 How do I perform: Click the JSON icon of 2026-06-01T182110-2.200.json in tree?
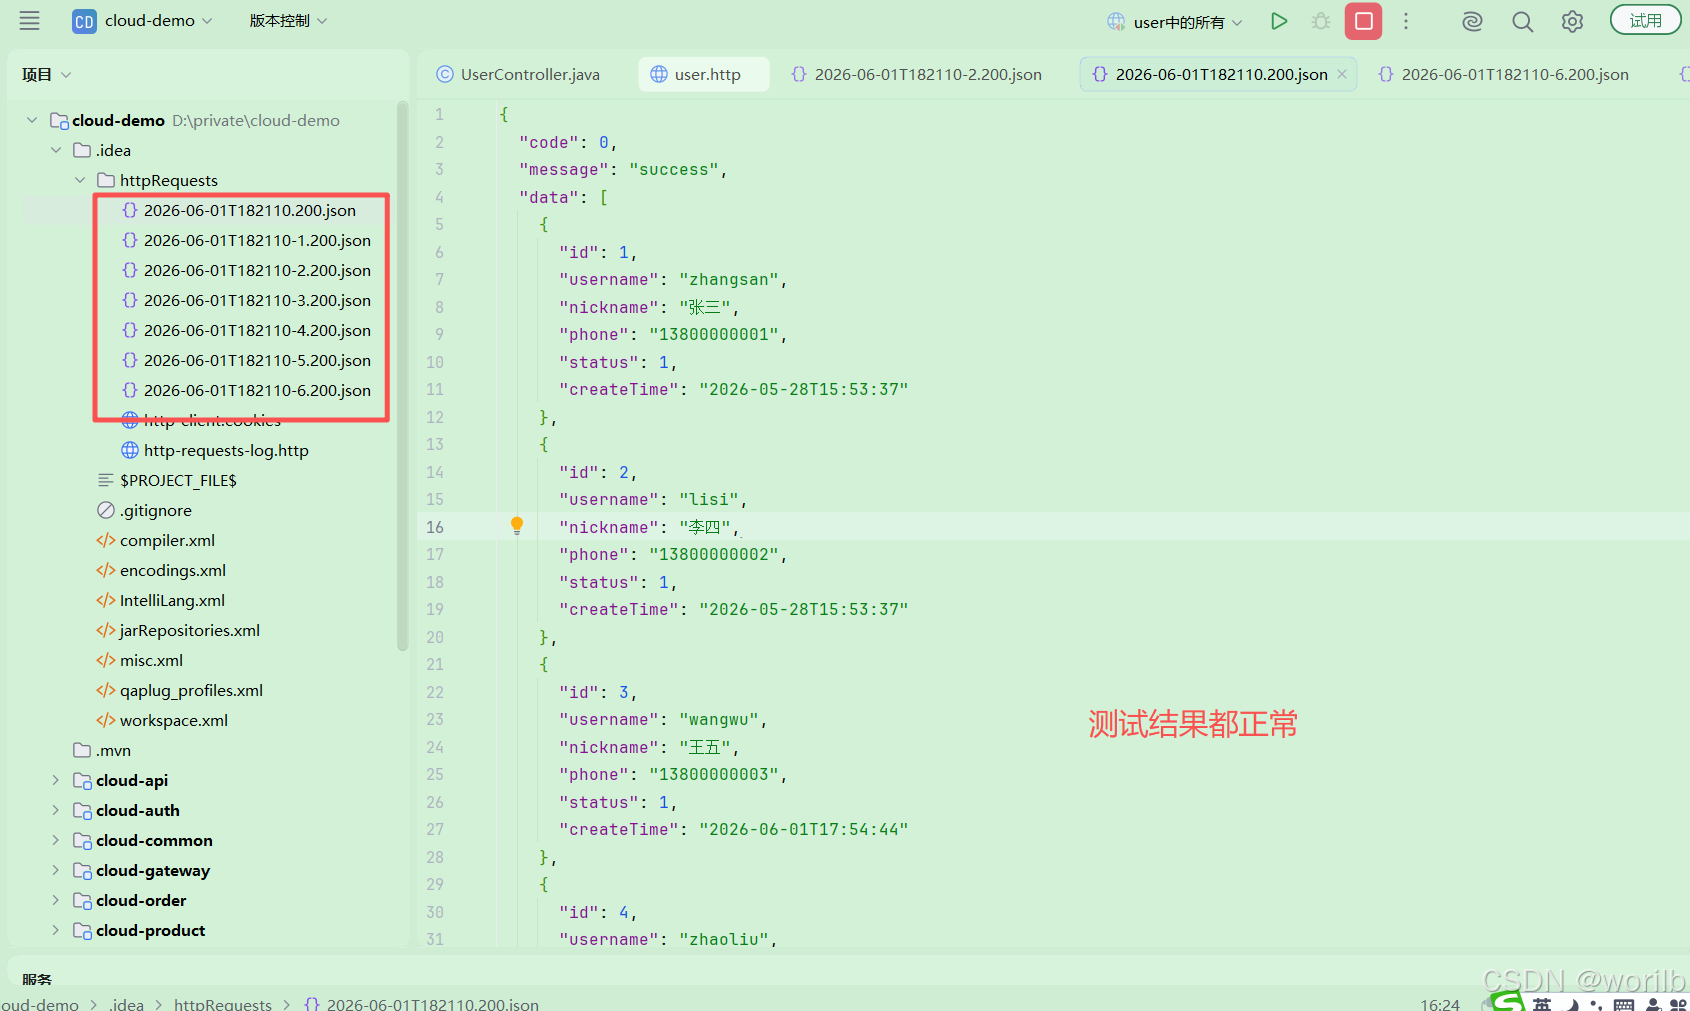(130, 270)
